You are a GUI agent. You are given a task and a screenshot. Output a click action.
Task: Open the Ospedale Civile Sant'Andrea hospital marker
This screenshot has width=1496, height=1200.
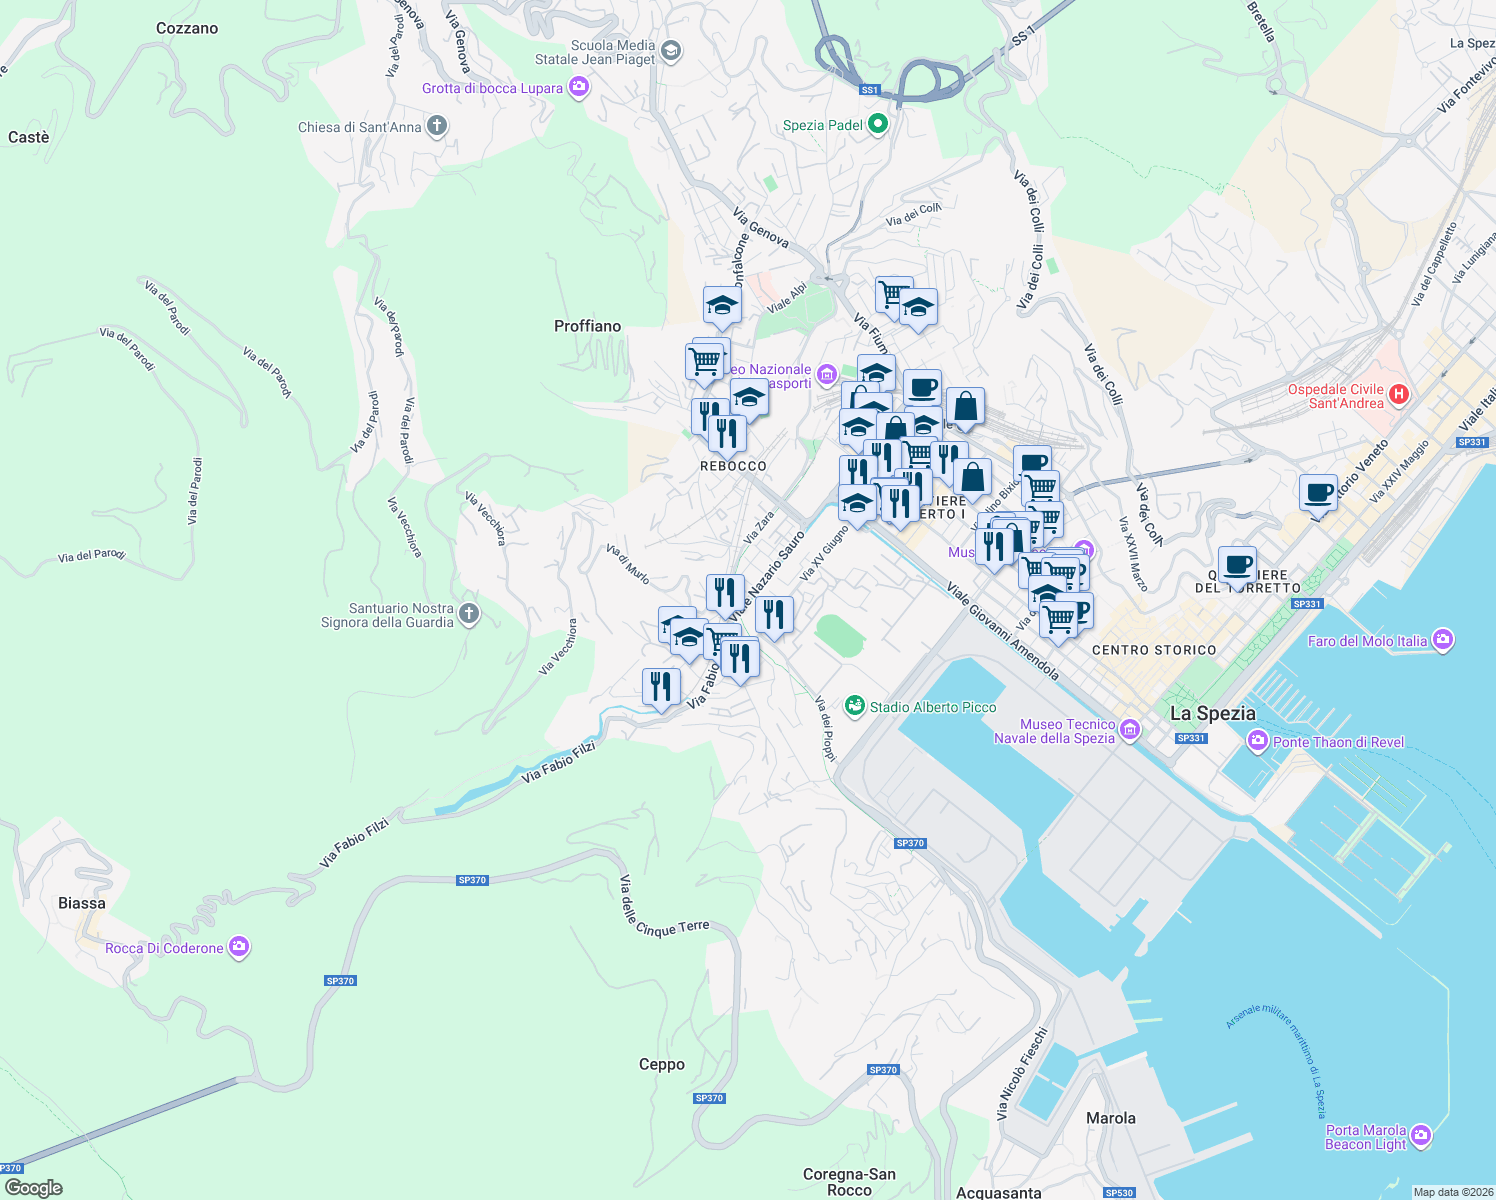pos(1400,396)
